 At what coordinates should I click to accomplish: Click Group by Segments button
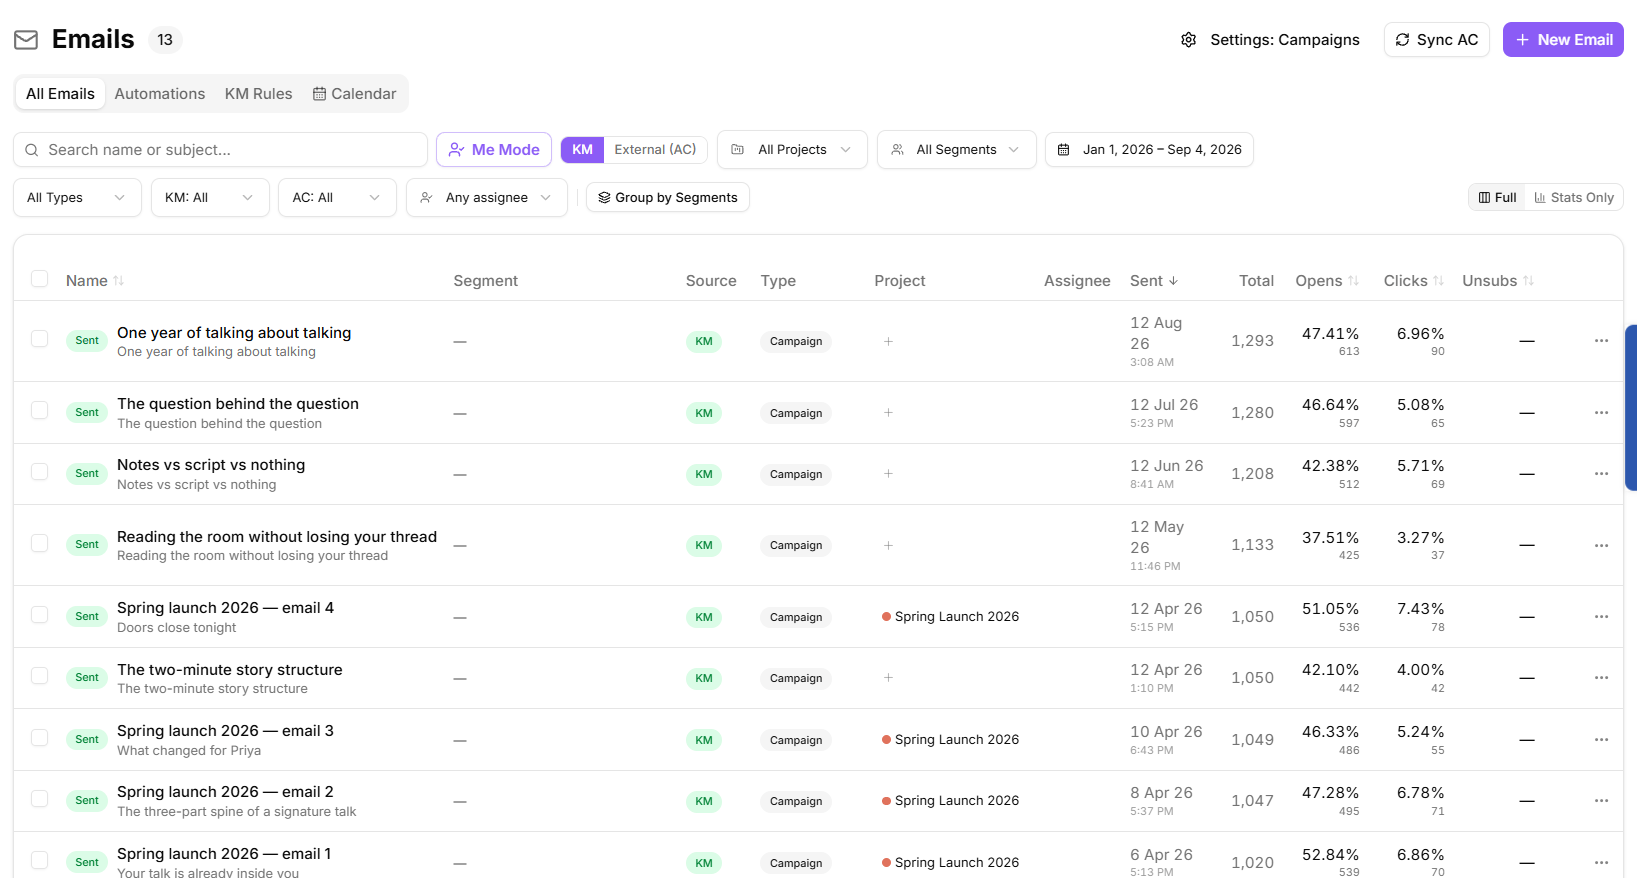pos(668,198)
